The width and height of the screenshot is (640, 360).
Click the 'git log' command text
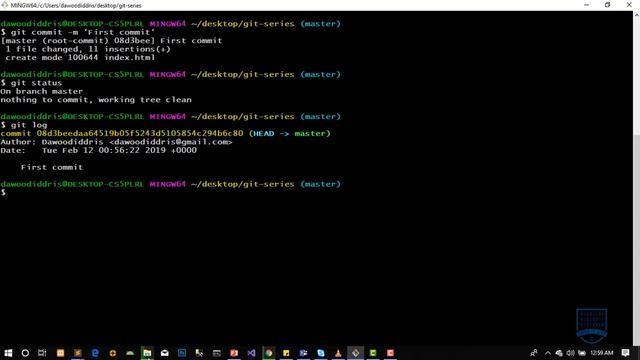(x=29, y=125)
